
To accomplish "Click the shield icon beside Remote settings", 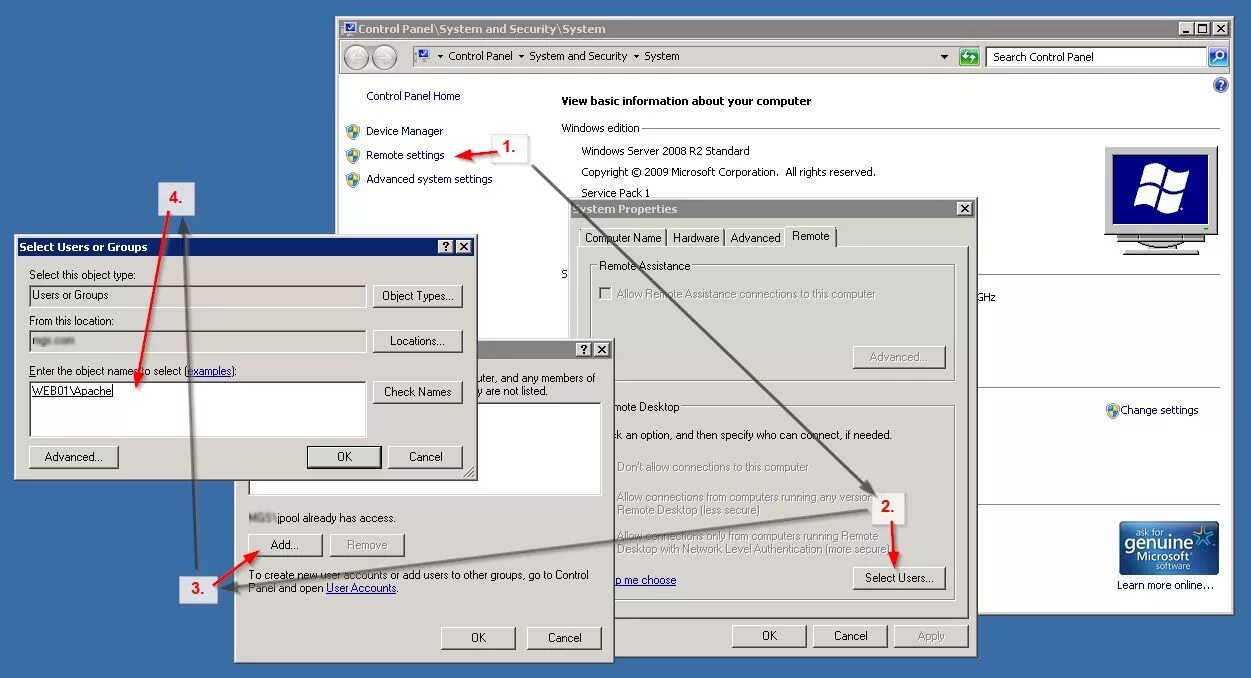I will coord(353,156).
